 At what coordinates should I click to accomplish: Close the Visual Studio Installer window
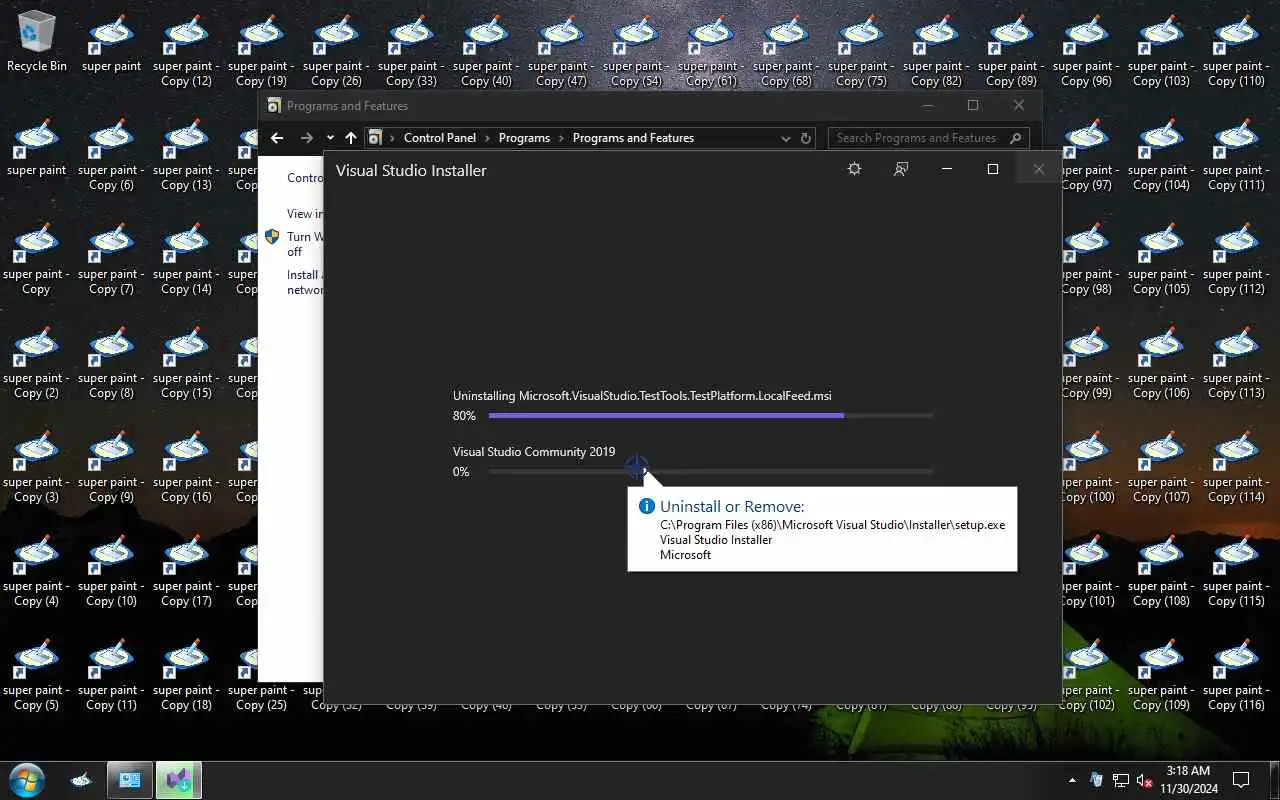[1039, 169]
